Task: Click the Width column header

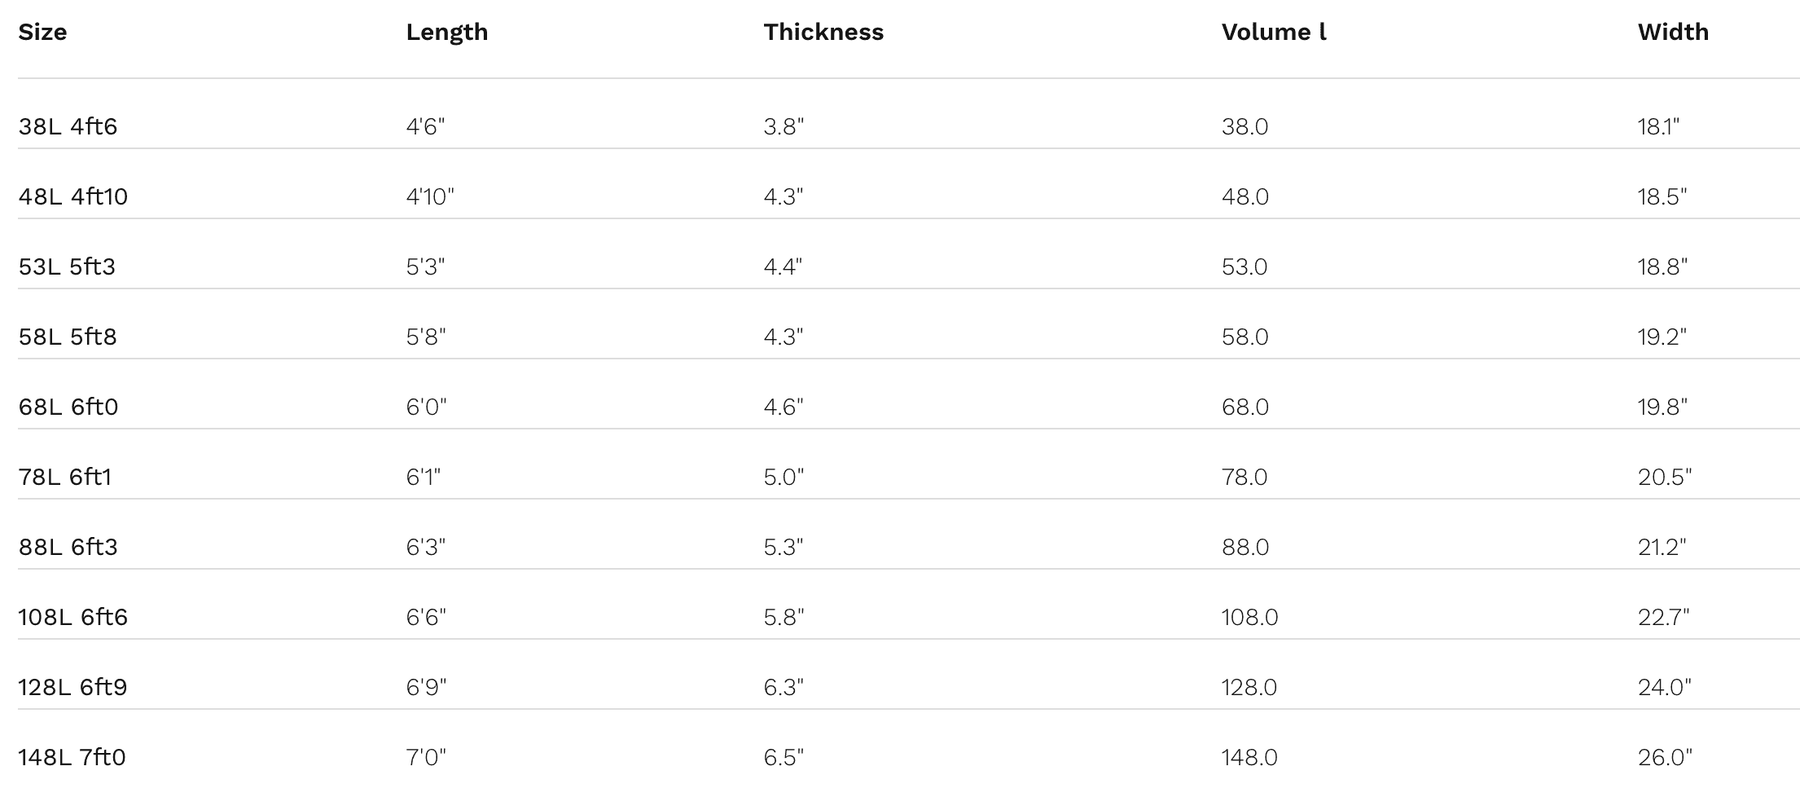Action: click(1673, 32)
